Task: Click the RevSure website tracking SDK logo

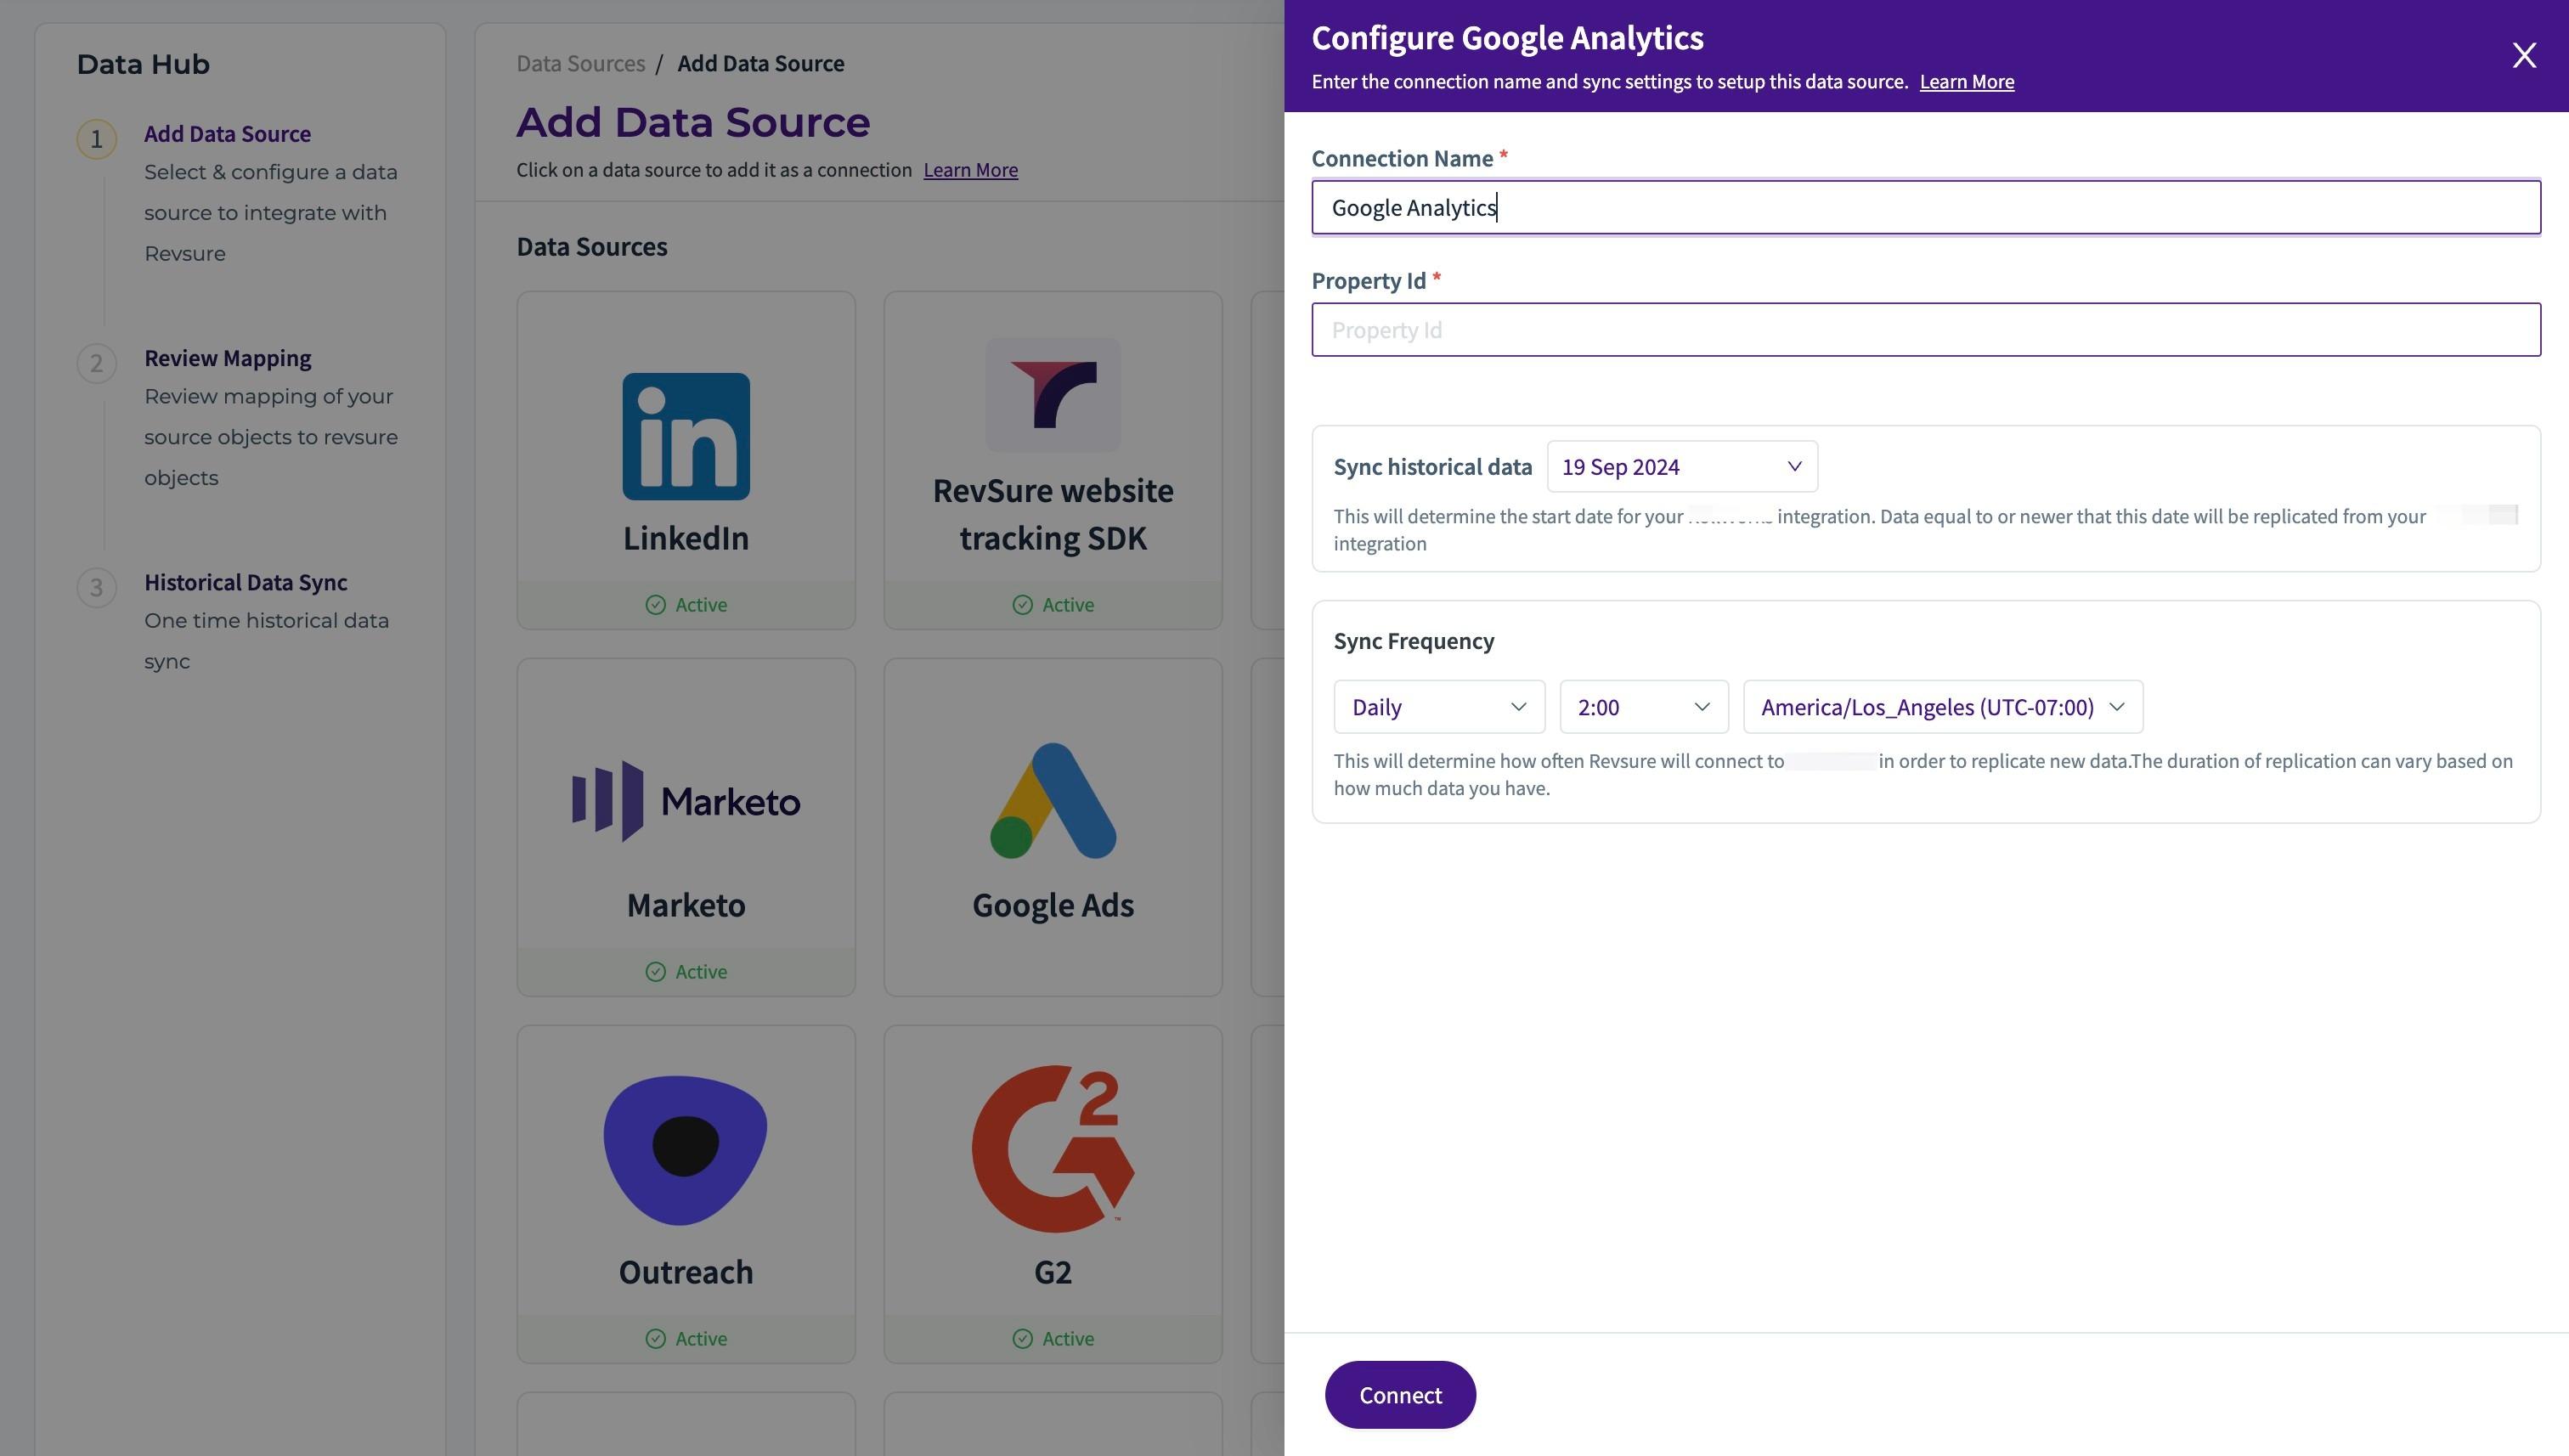Action: click(x=1052, y=395)
